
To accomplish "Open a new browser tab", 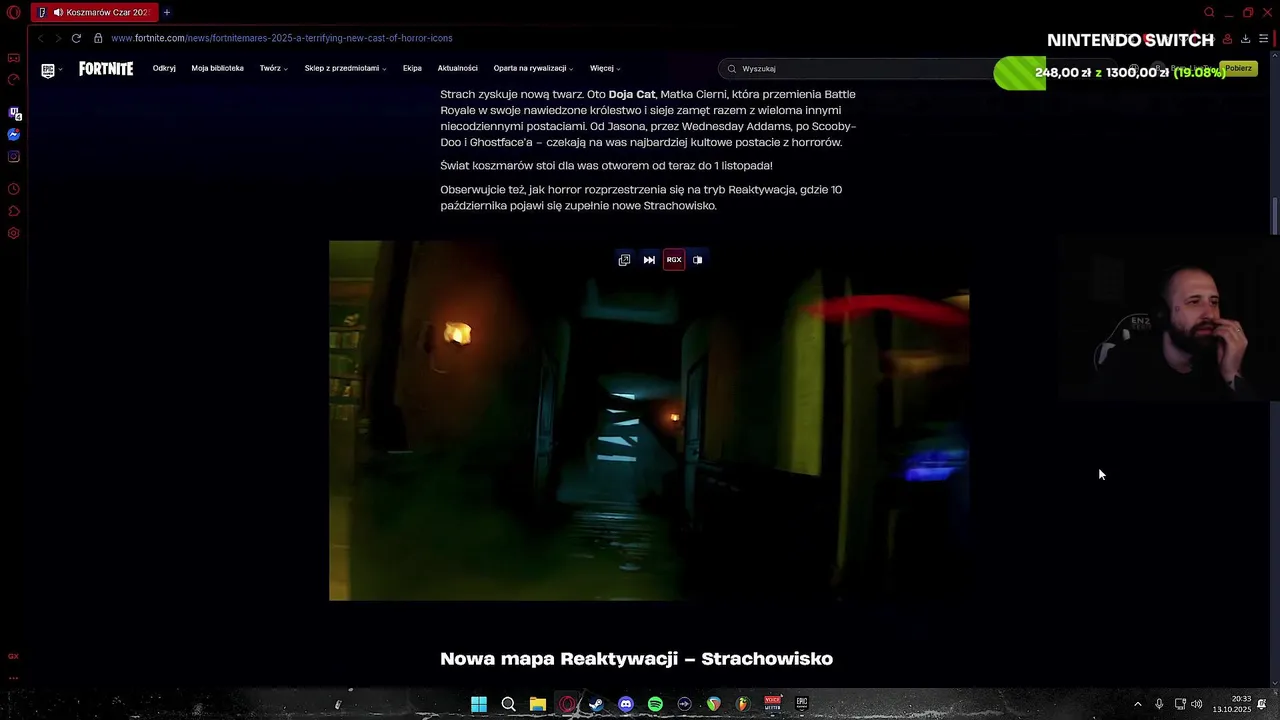I will 167,12.
